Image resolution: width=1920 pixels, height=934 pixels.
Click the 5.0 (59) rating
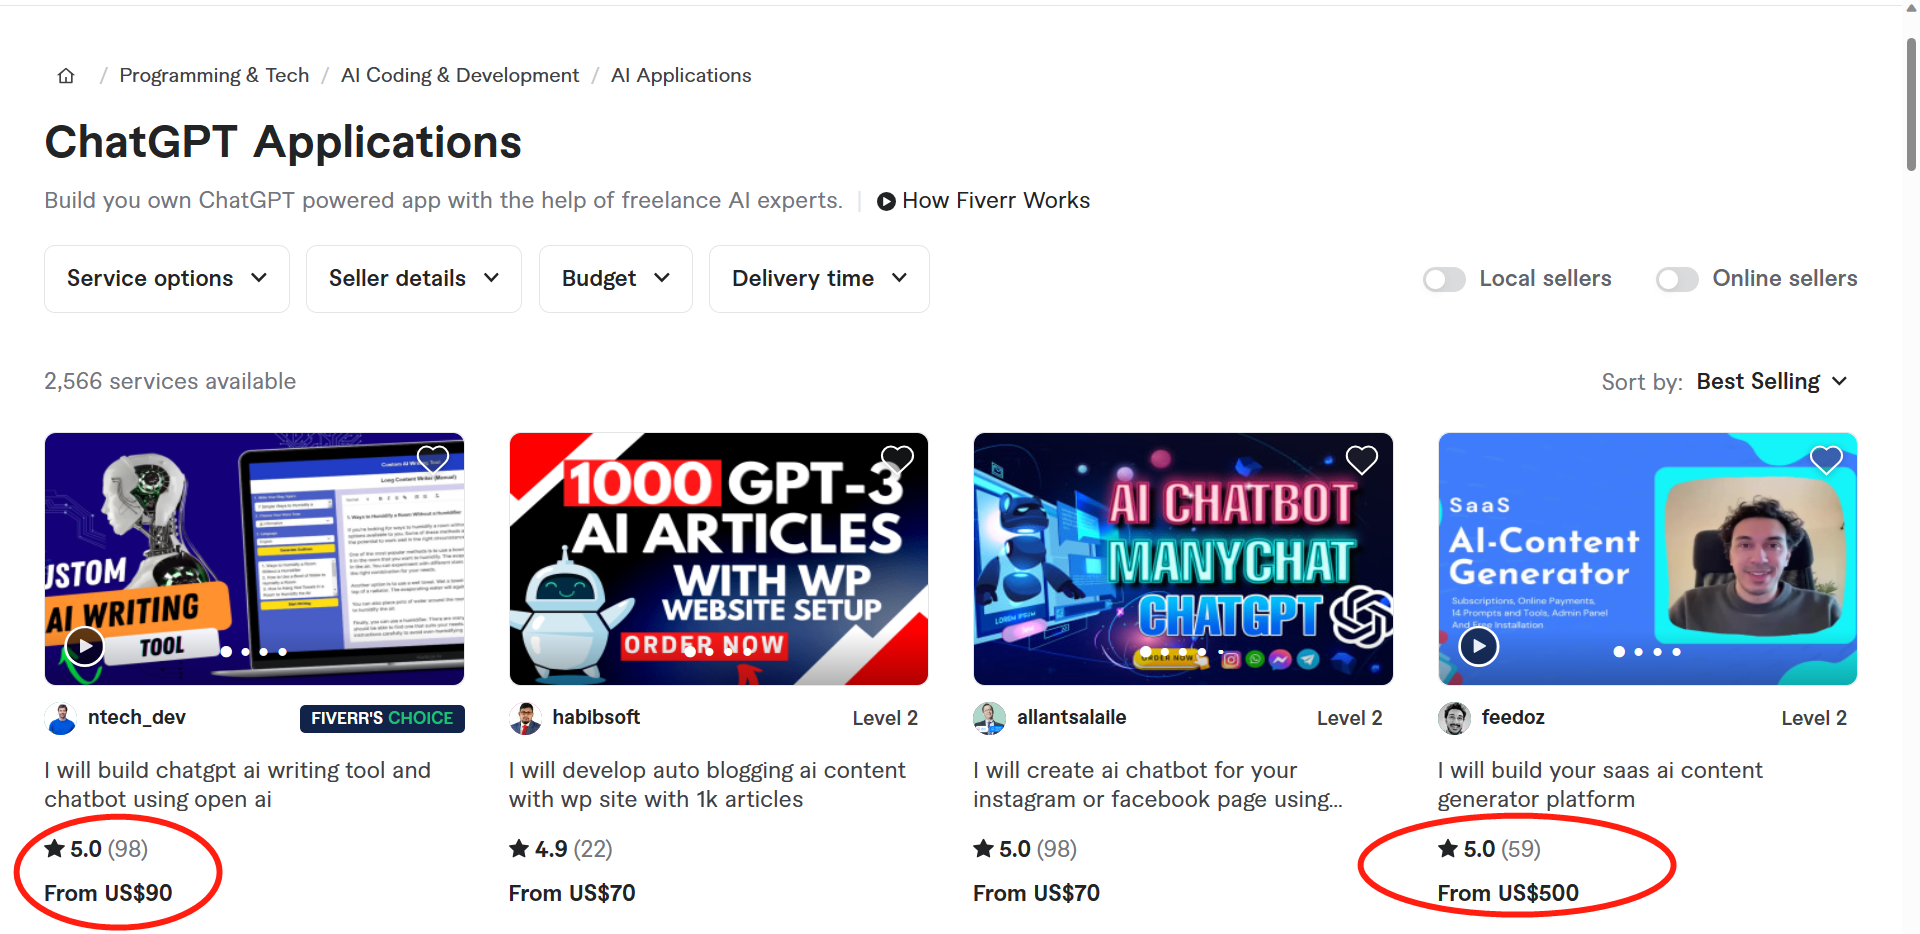click(1490, 849)
